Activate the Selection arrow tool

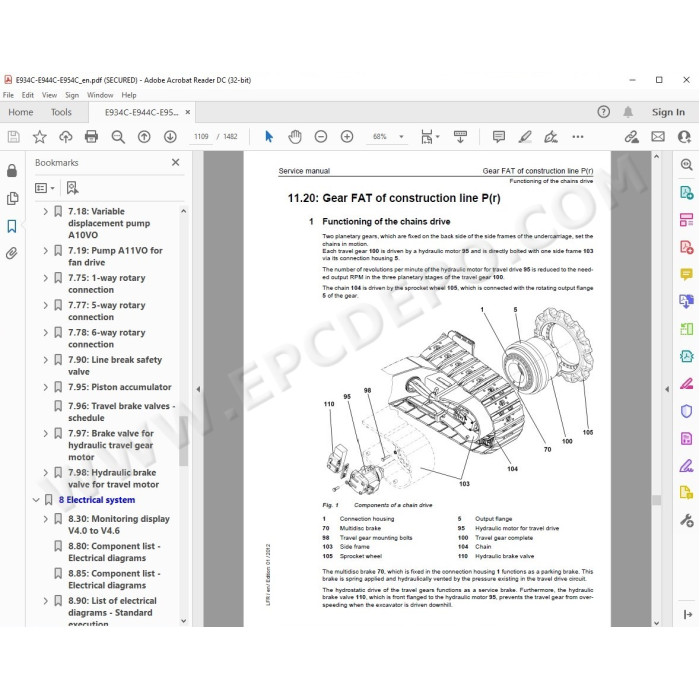tap(269, 137)
